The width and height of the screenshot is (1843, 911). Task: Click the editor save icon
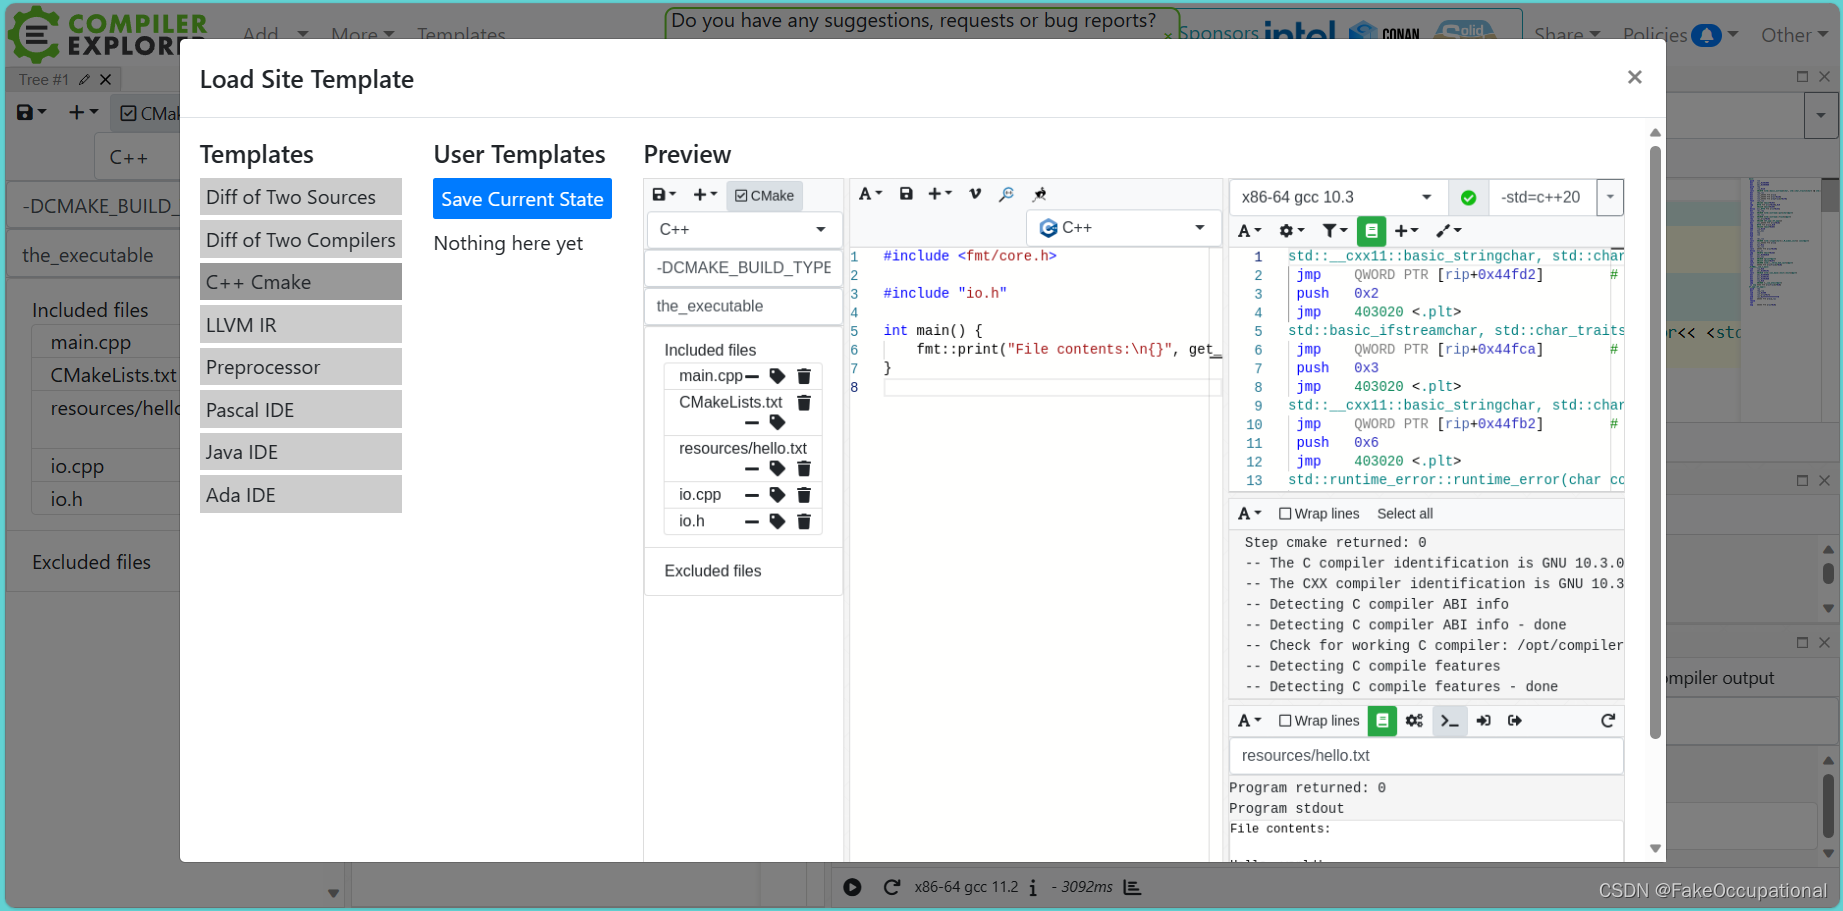(906, 194)
